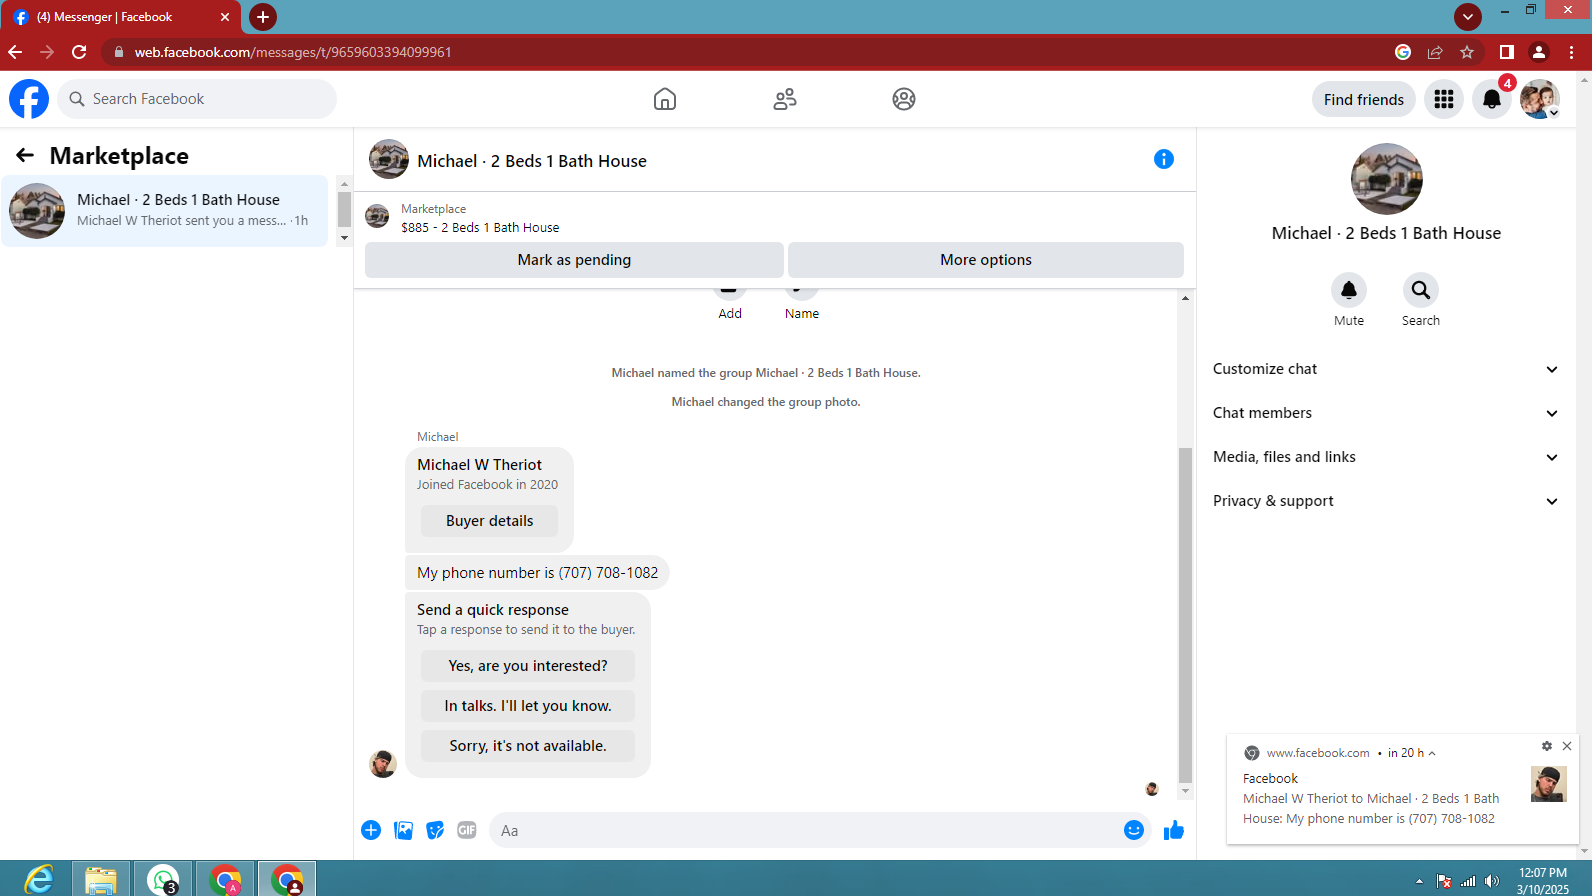
Task: Close the Facebook notification popup
Action: coord(1567,746)
